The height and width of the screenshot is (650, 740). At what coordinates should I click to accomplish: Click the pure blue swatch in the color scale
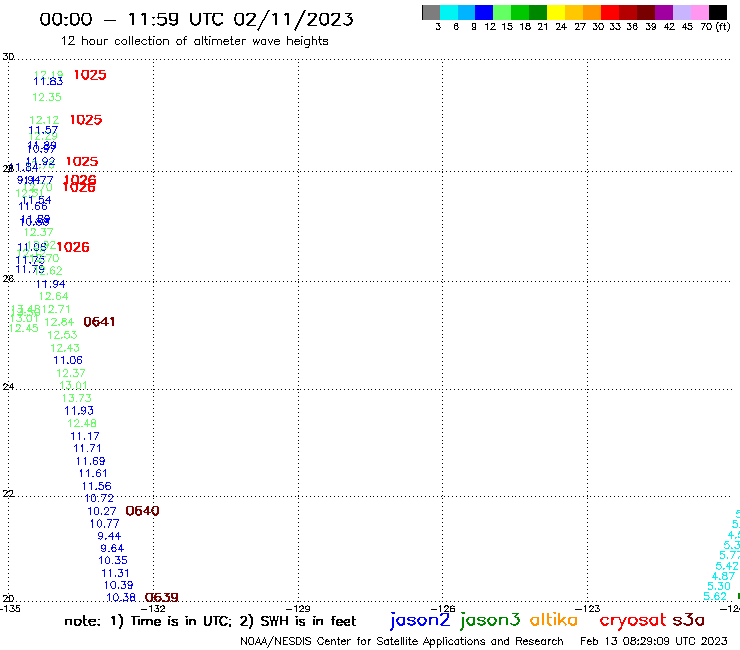click(484, 12)
